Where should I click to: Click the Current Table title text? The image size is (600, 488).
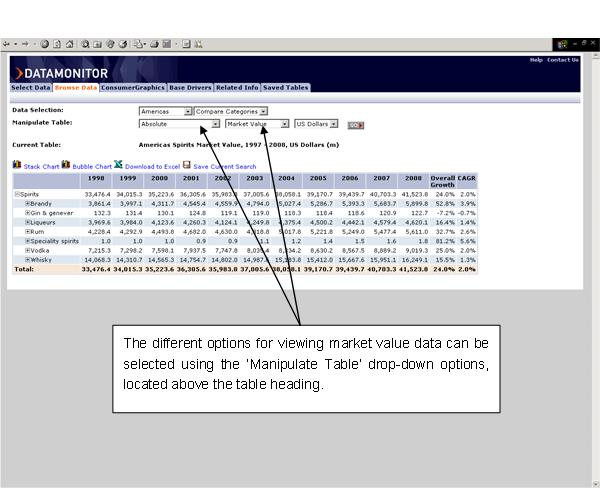click(x=239, y=145)
